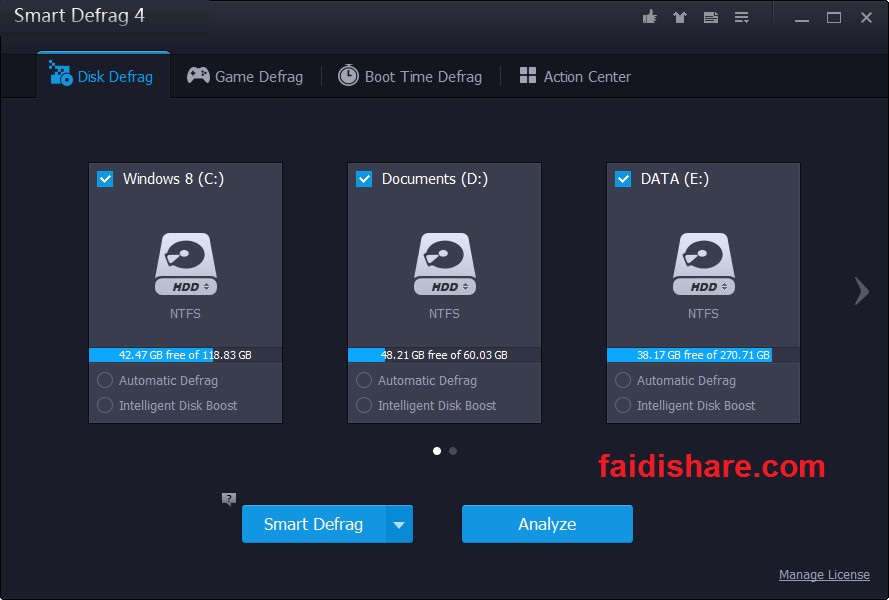The image size is (889, 600).
Task: Click the Documents (D:) drive label
Action: tap(435, 179)
